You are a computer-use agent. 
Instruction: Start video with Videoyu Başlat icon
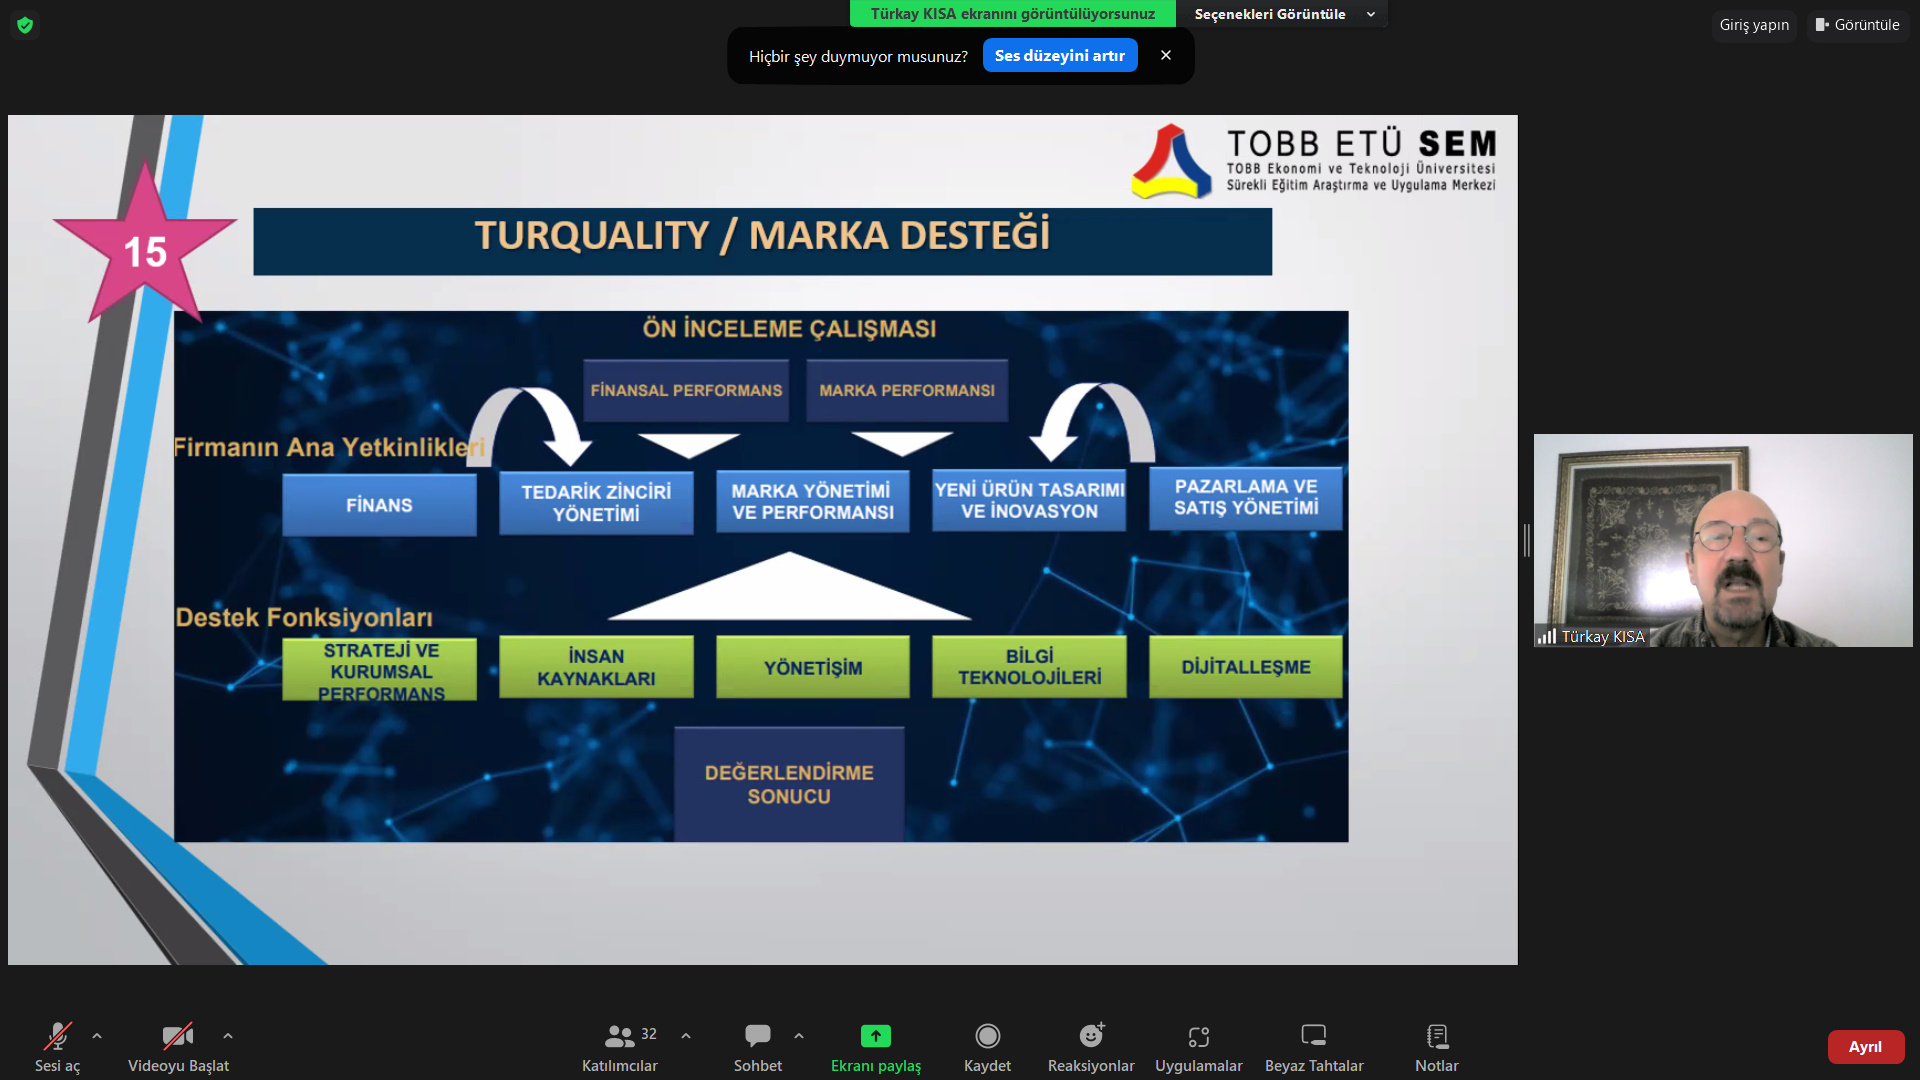coord(177,1037)
